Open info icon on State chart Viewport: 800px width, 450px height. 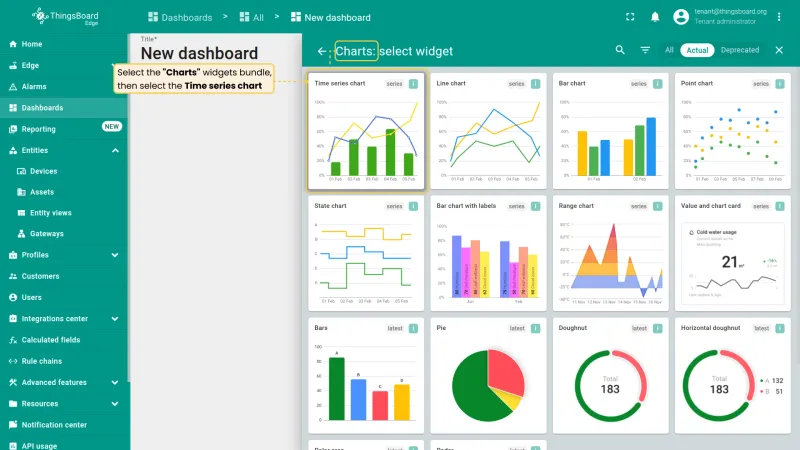[x=413, y=206]
